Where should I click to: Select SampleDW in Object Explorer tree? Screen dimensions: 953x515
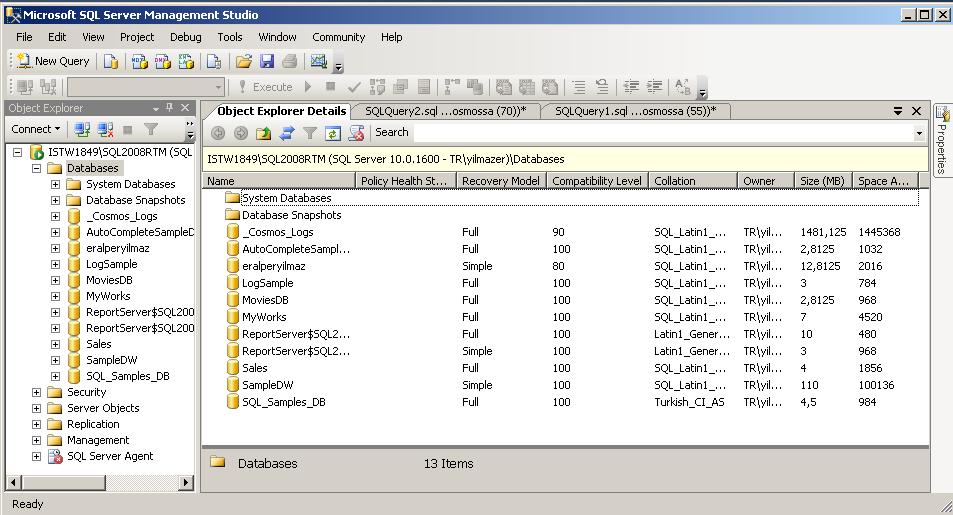click(x=111, y=360)
